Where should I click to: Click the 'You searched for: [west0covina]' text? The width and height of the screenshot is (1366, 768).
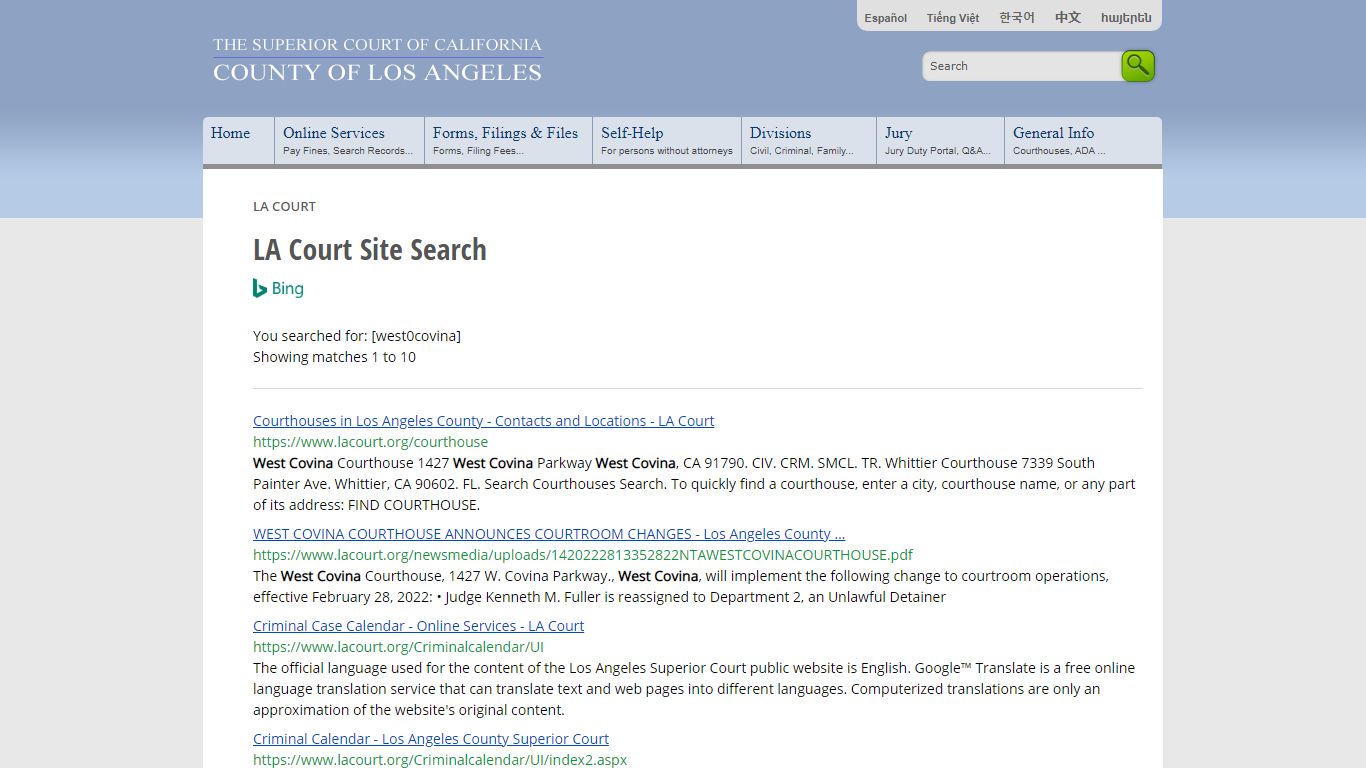click(357, 336)
